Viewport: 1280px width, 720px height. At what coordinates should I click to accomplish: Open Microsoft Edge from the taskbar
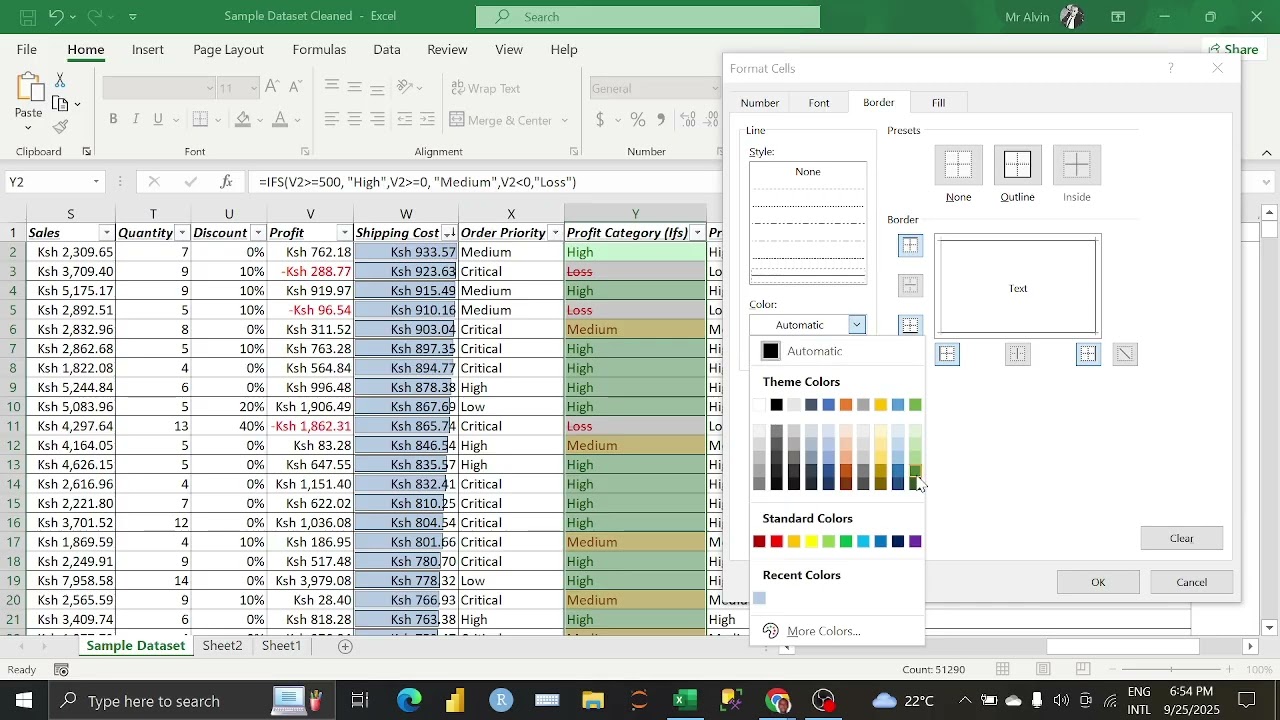click(409, 700)
